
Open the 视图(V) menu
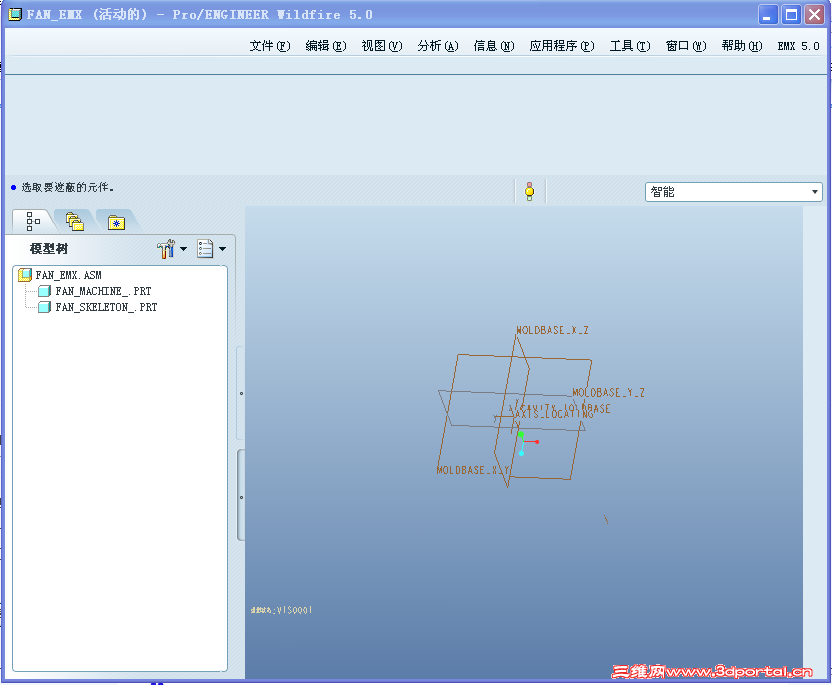pyautogui.click(x=382, y=46)
